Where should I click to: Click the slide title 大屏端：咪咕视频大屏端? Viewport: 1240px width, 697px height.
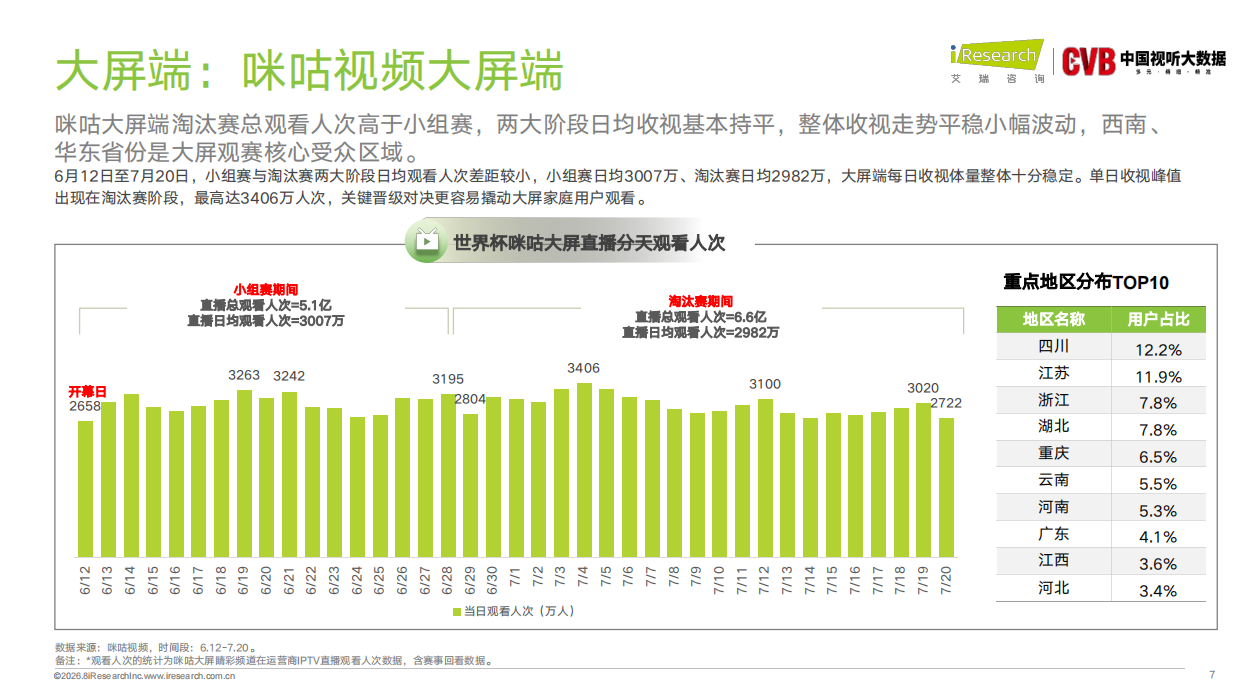point(309,70)
